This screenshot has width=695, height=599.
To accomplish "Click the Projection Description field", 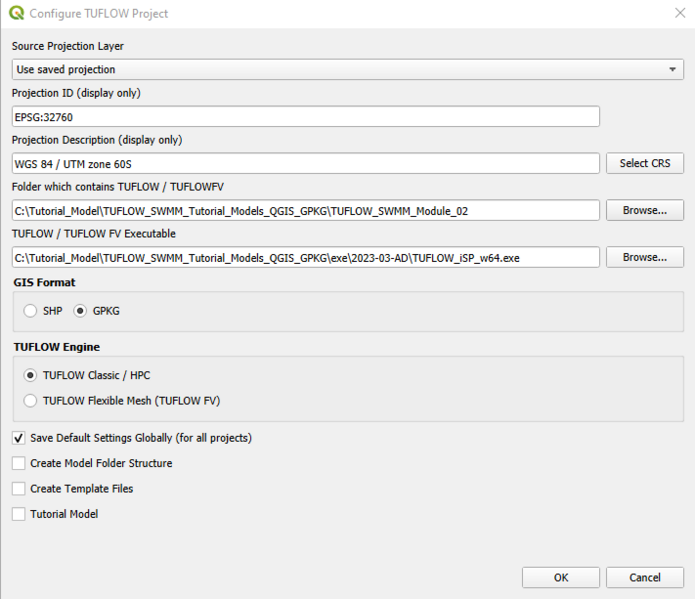I will [305, 163].
